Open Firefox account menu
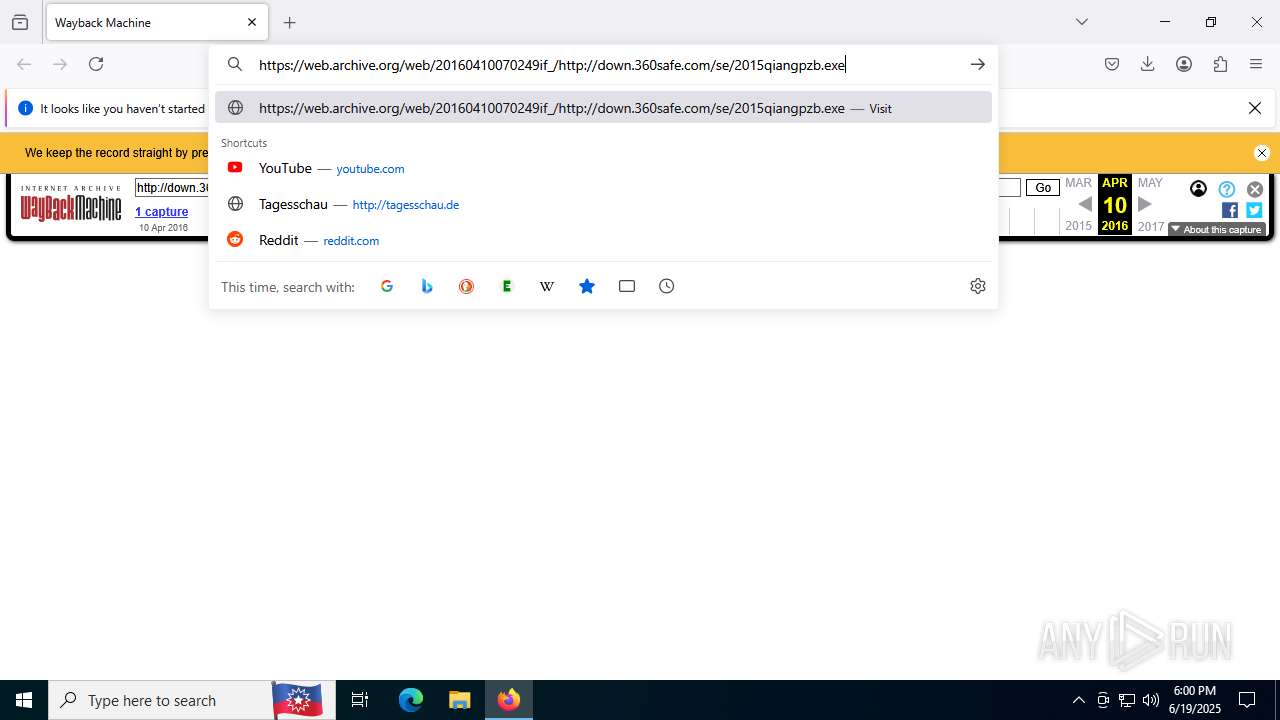 coord(1184,64)
